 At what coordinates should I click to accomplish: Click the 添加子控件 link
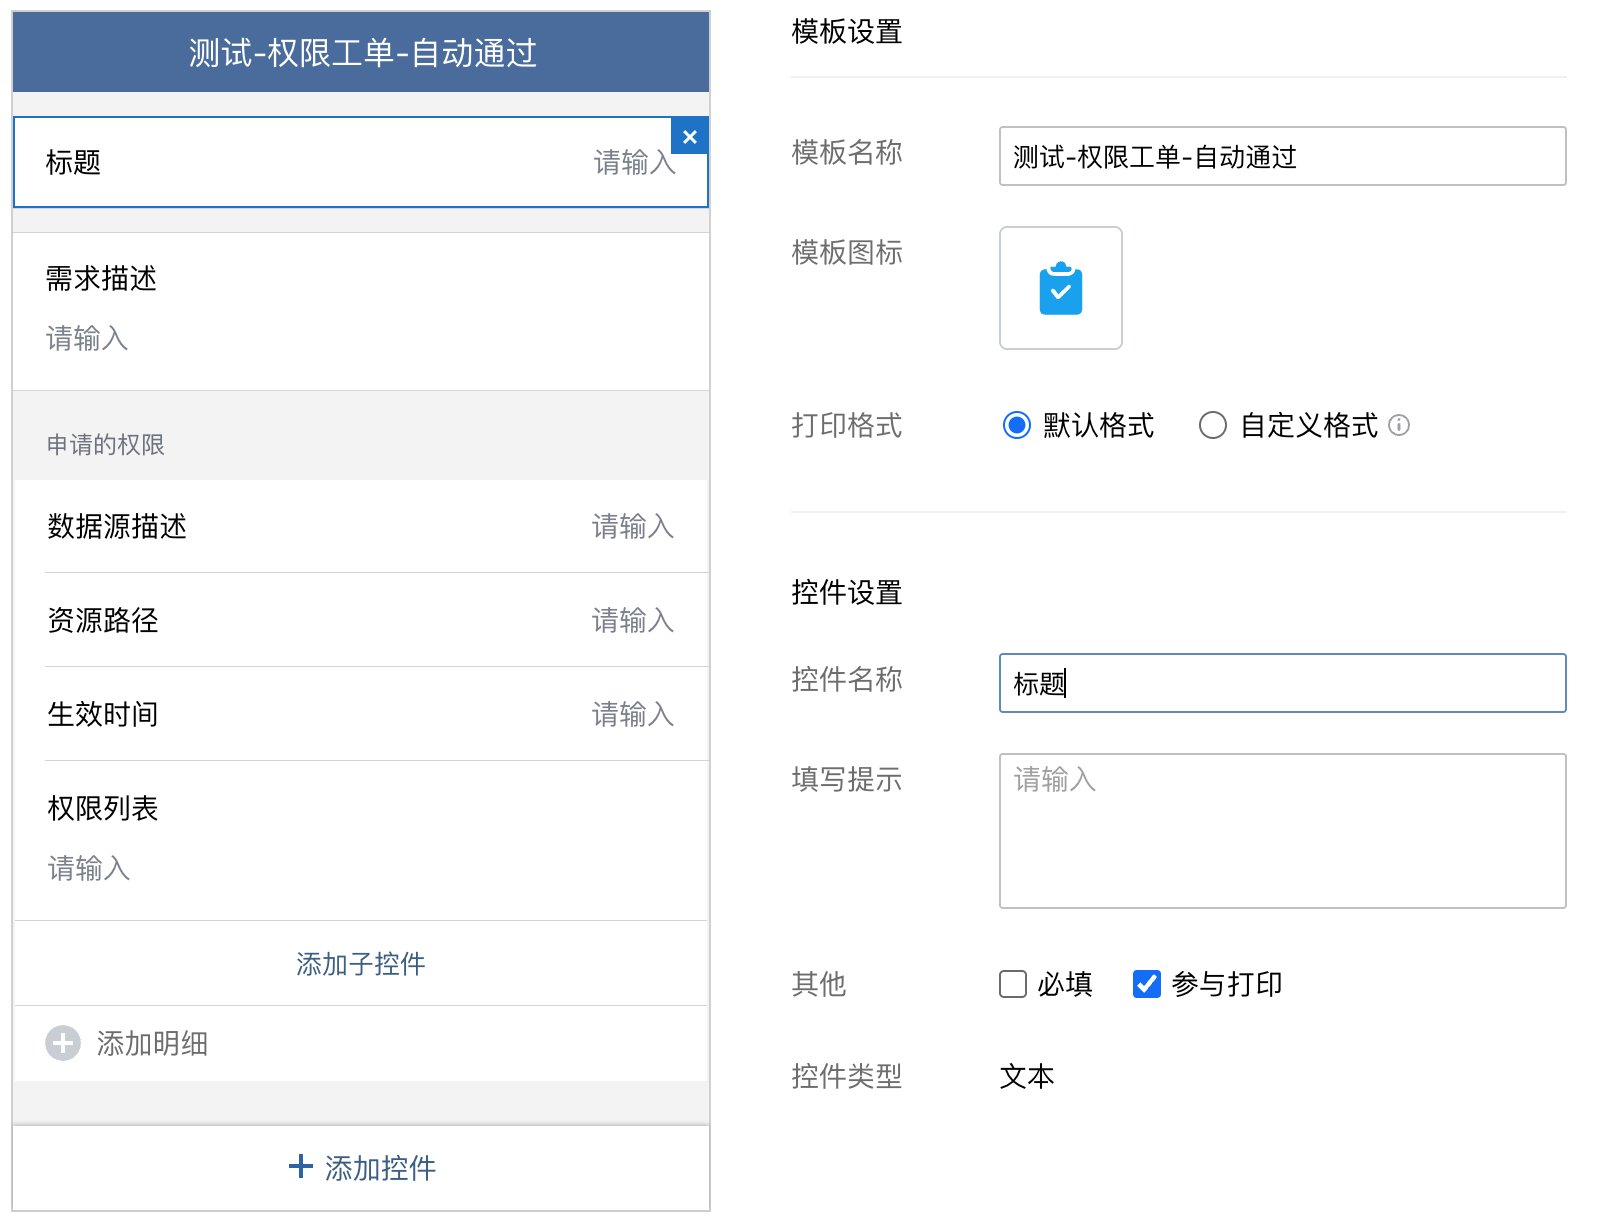360,964
